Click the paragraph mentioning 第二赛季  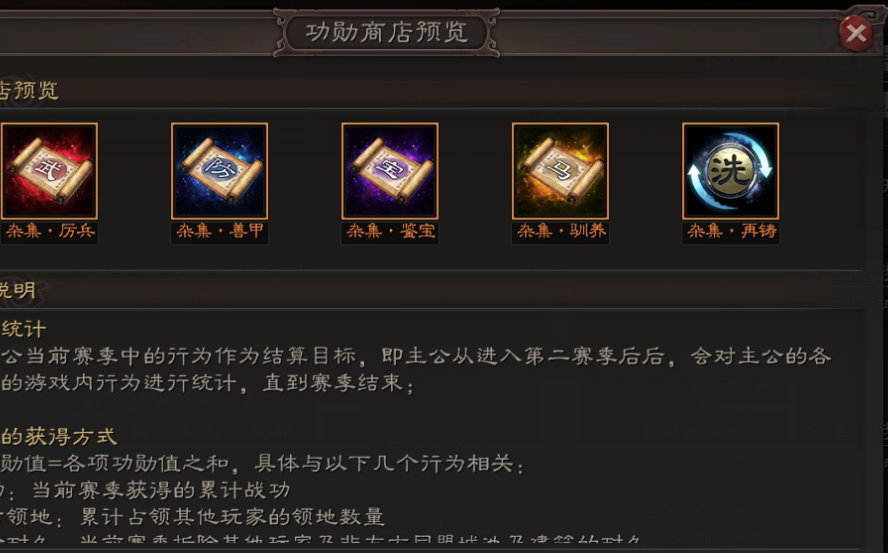416,369
